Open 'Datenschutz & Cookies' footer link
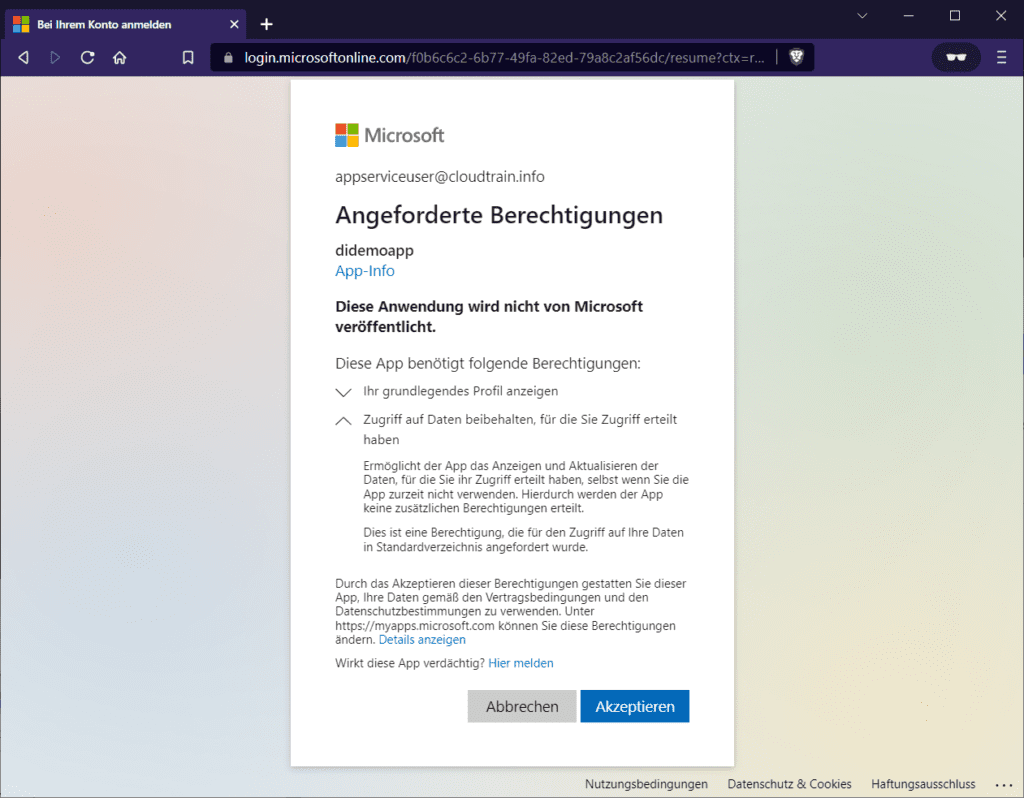 click(x=789, y=784)
